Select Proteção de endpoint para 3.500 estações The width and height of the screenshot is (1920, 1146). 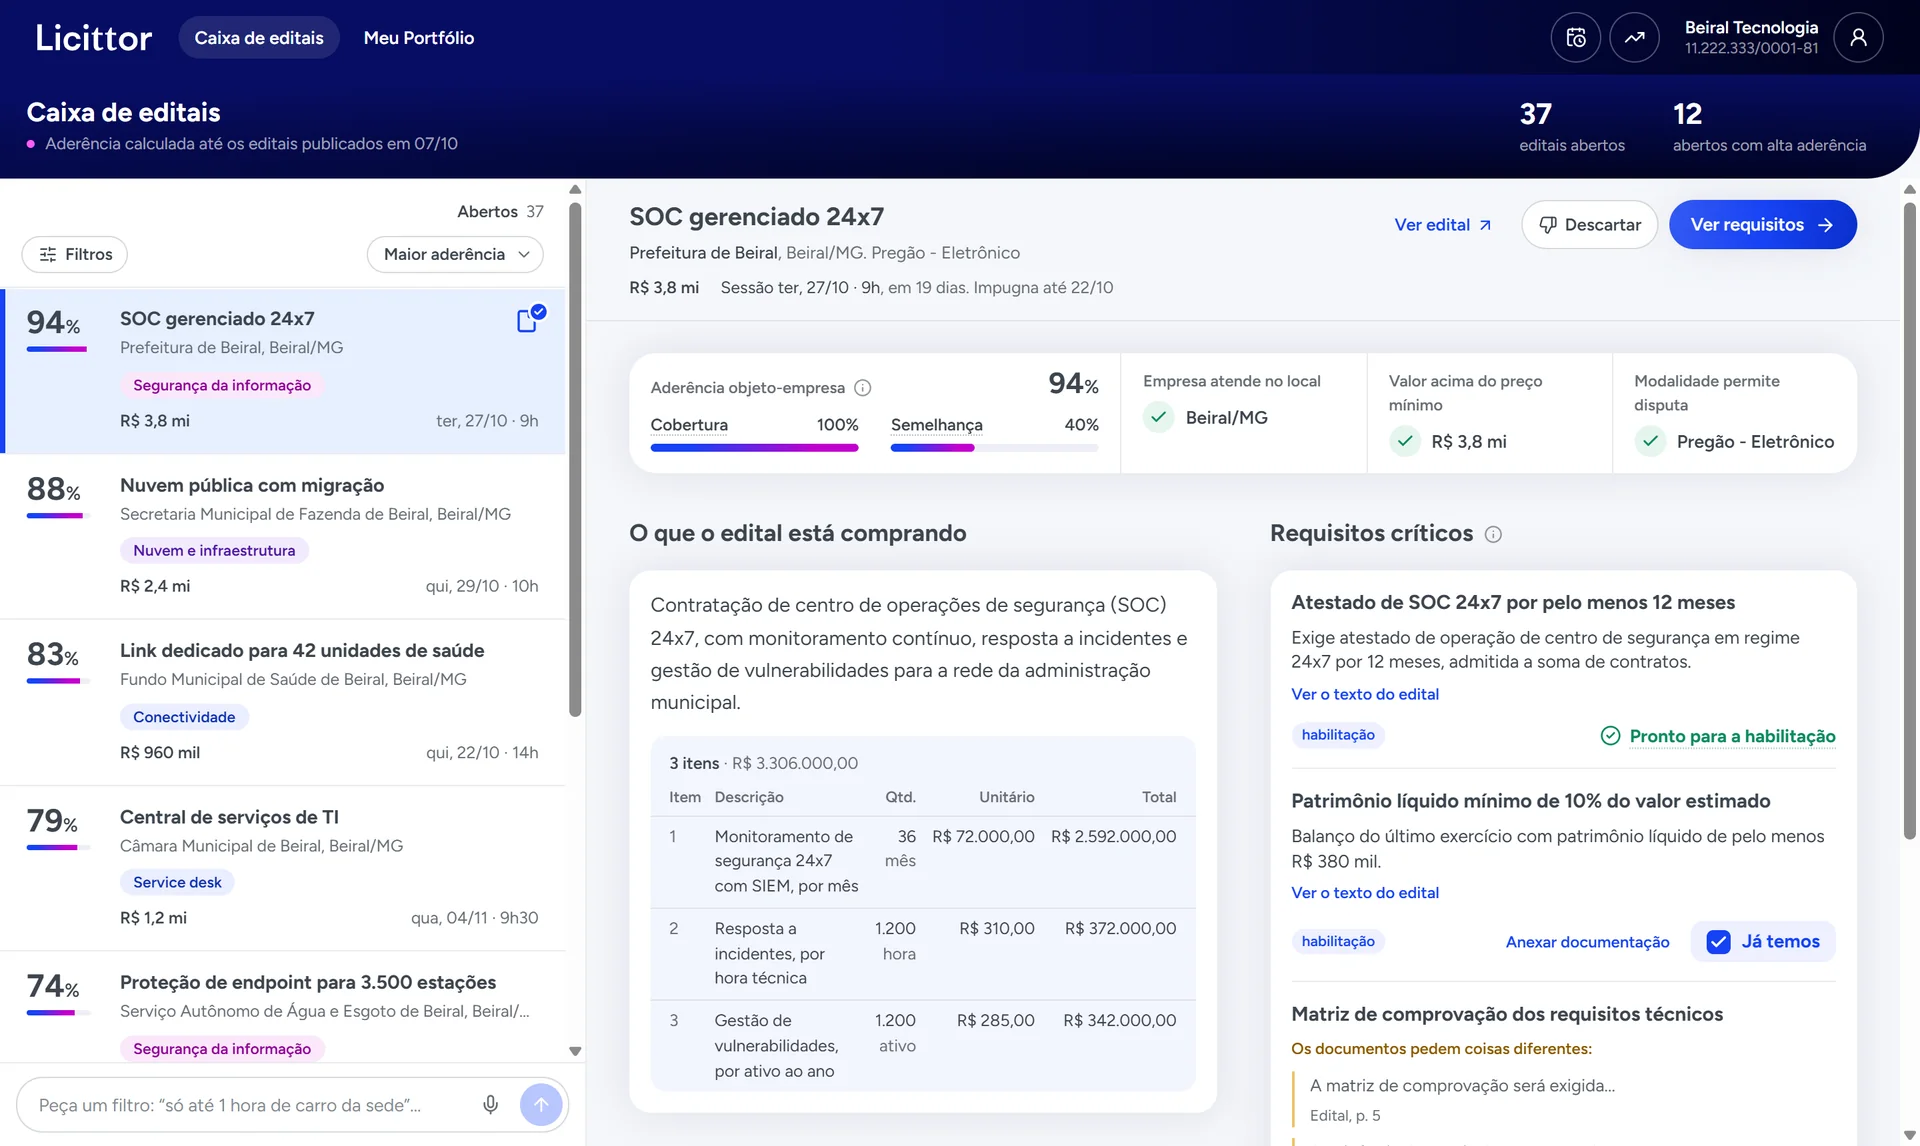tap(284, 1007)
